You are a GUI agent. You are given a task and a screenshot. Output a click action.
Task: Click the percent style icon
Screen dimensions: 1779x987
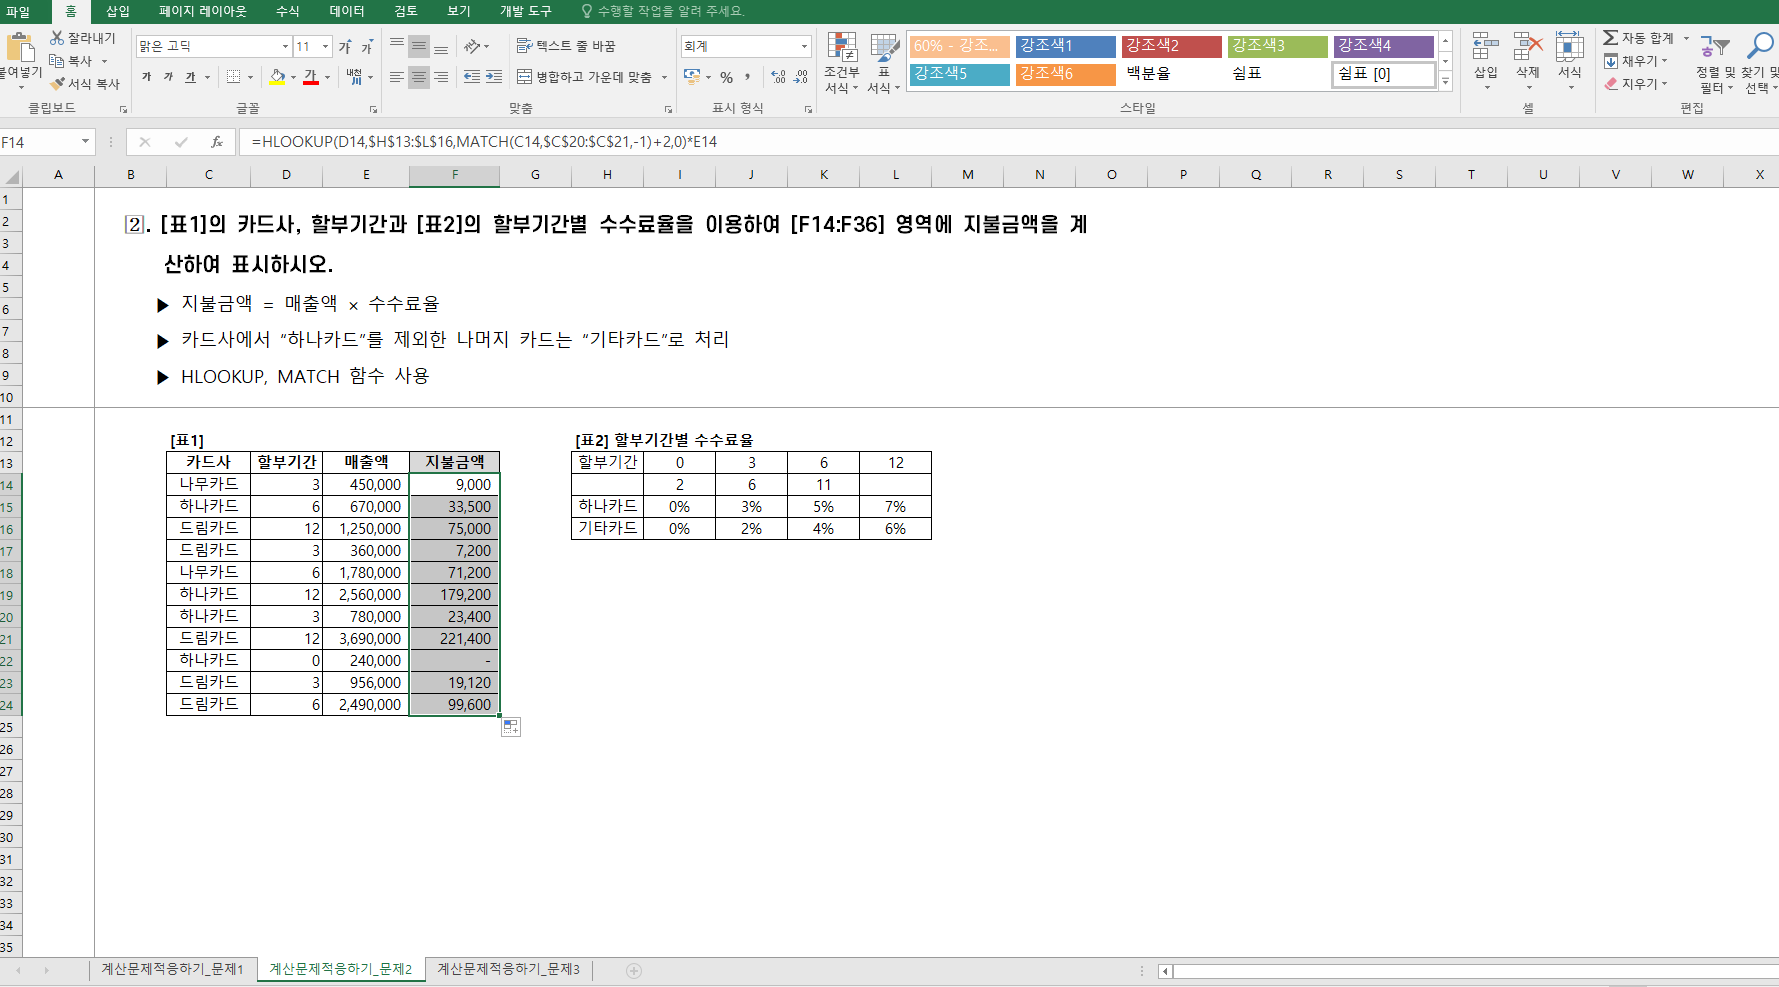(726, 77)
